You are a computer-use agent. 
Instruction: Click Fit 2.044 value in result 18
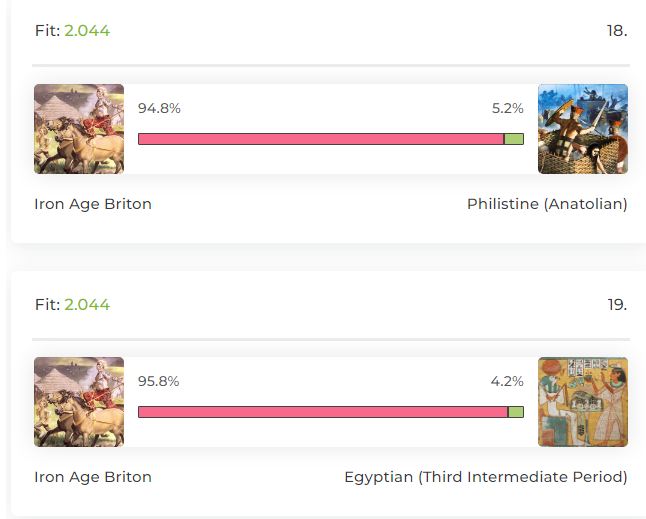[x=87, y=31]
